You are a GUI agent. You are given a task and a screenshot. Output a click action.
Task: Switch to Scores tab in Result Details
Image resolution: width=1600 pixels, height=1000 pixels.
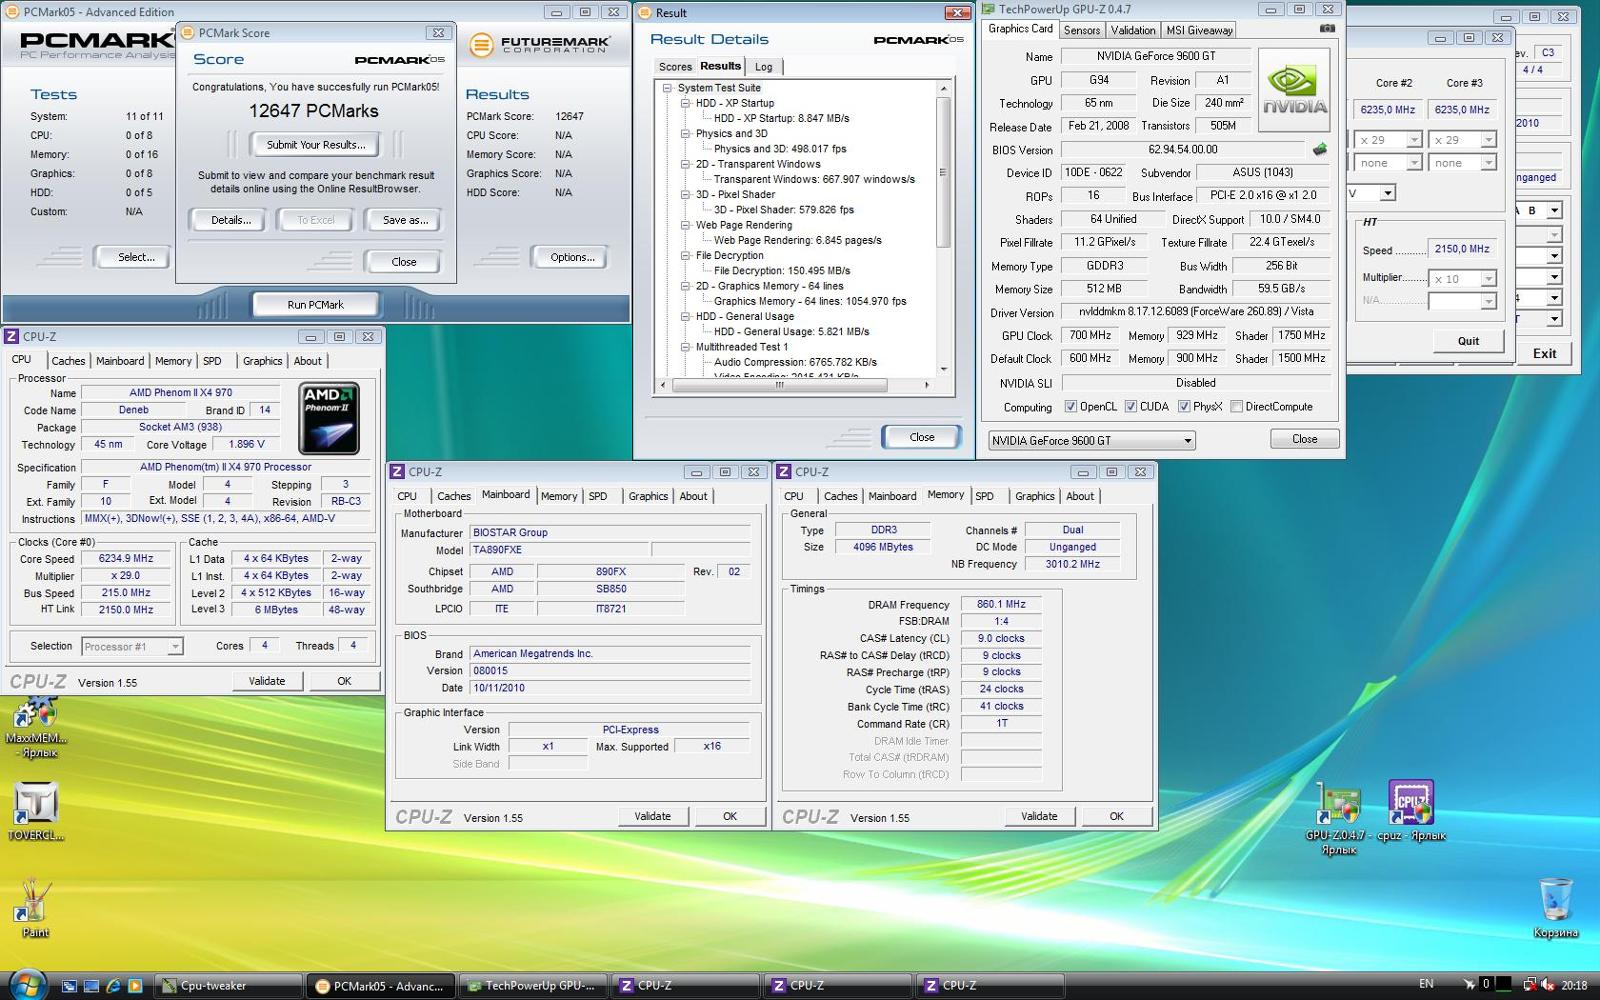point(675,67)
